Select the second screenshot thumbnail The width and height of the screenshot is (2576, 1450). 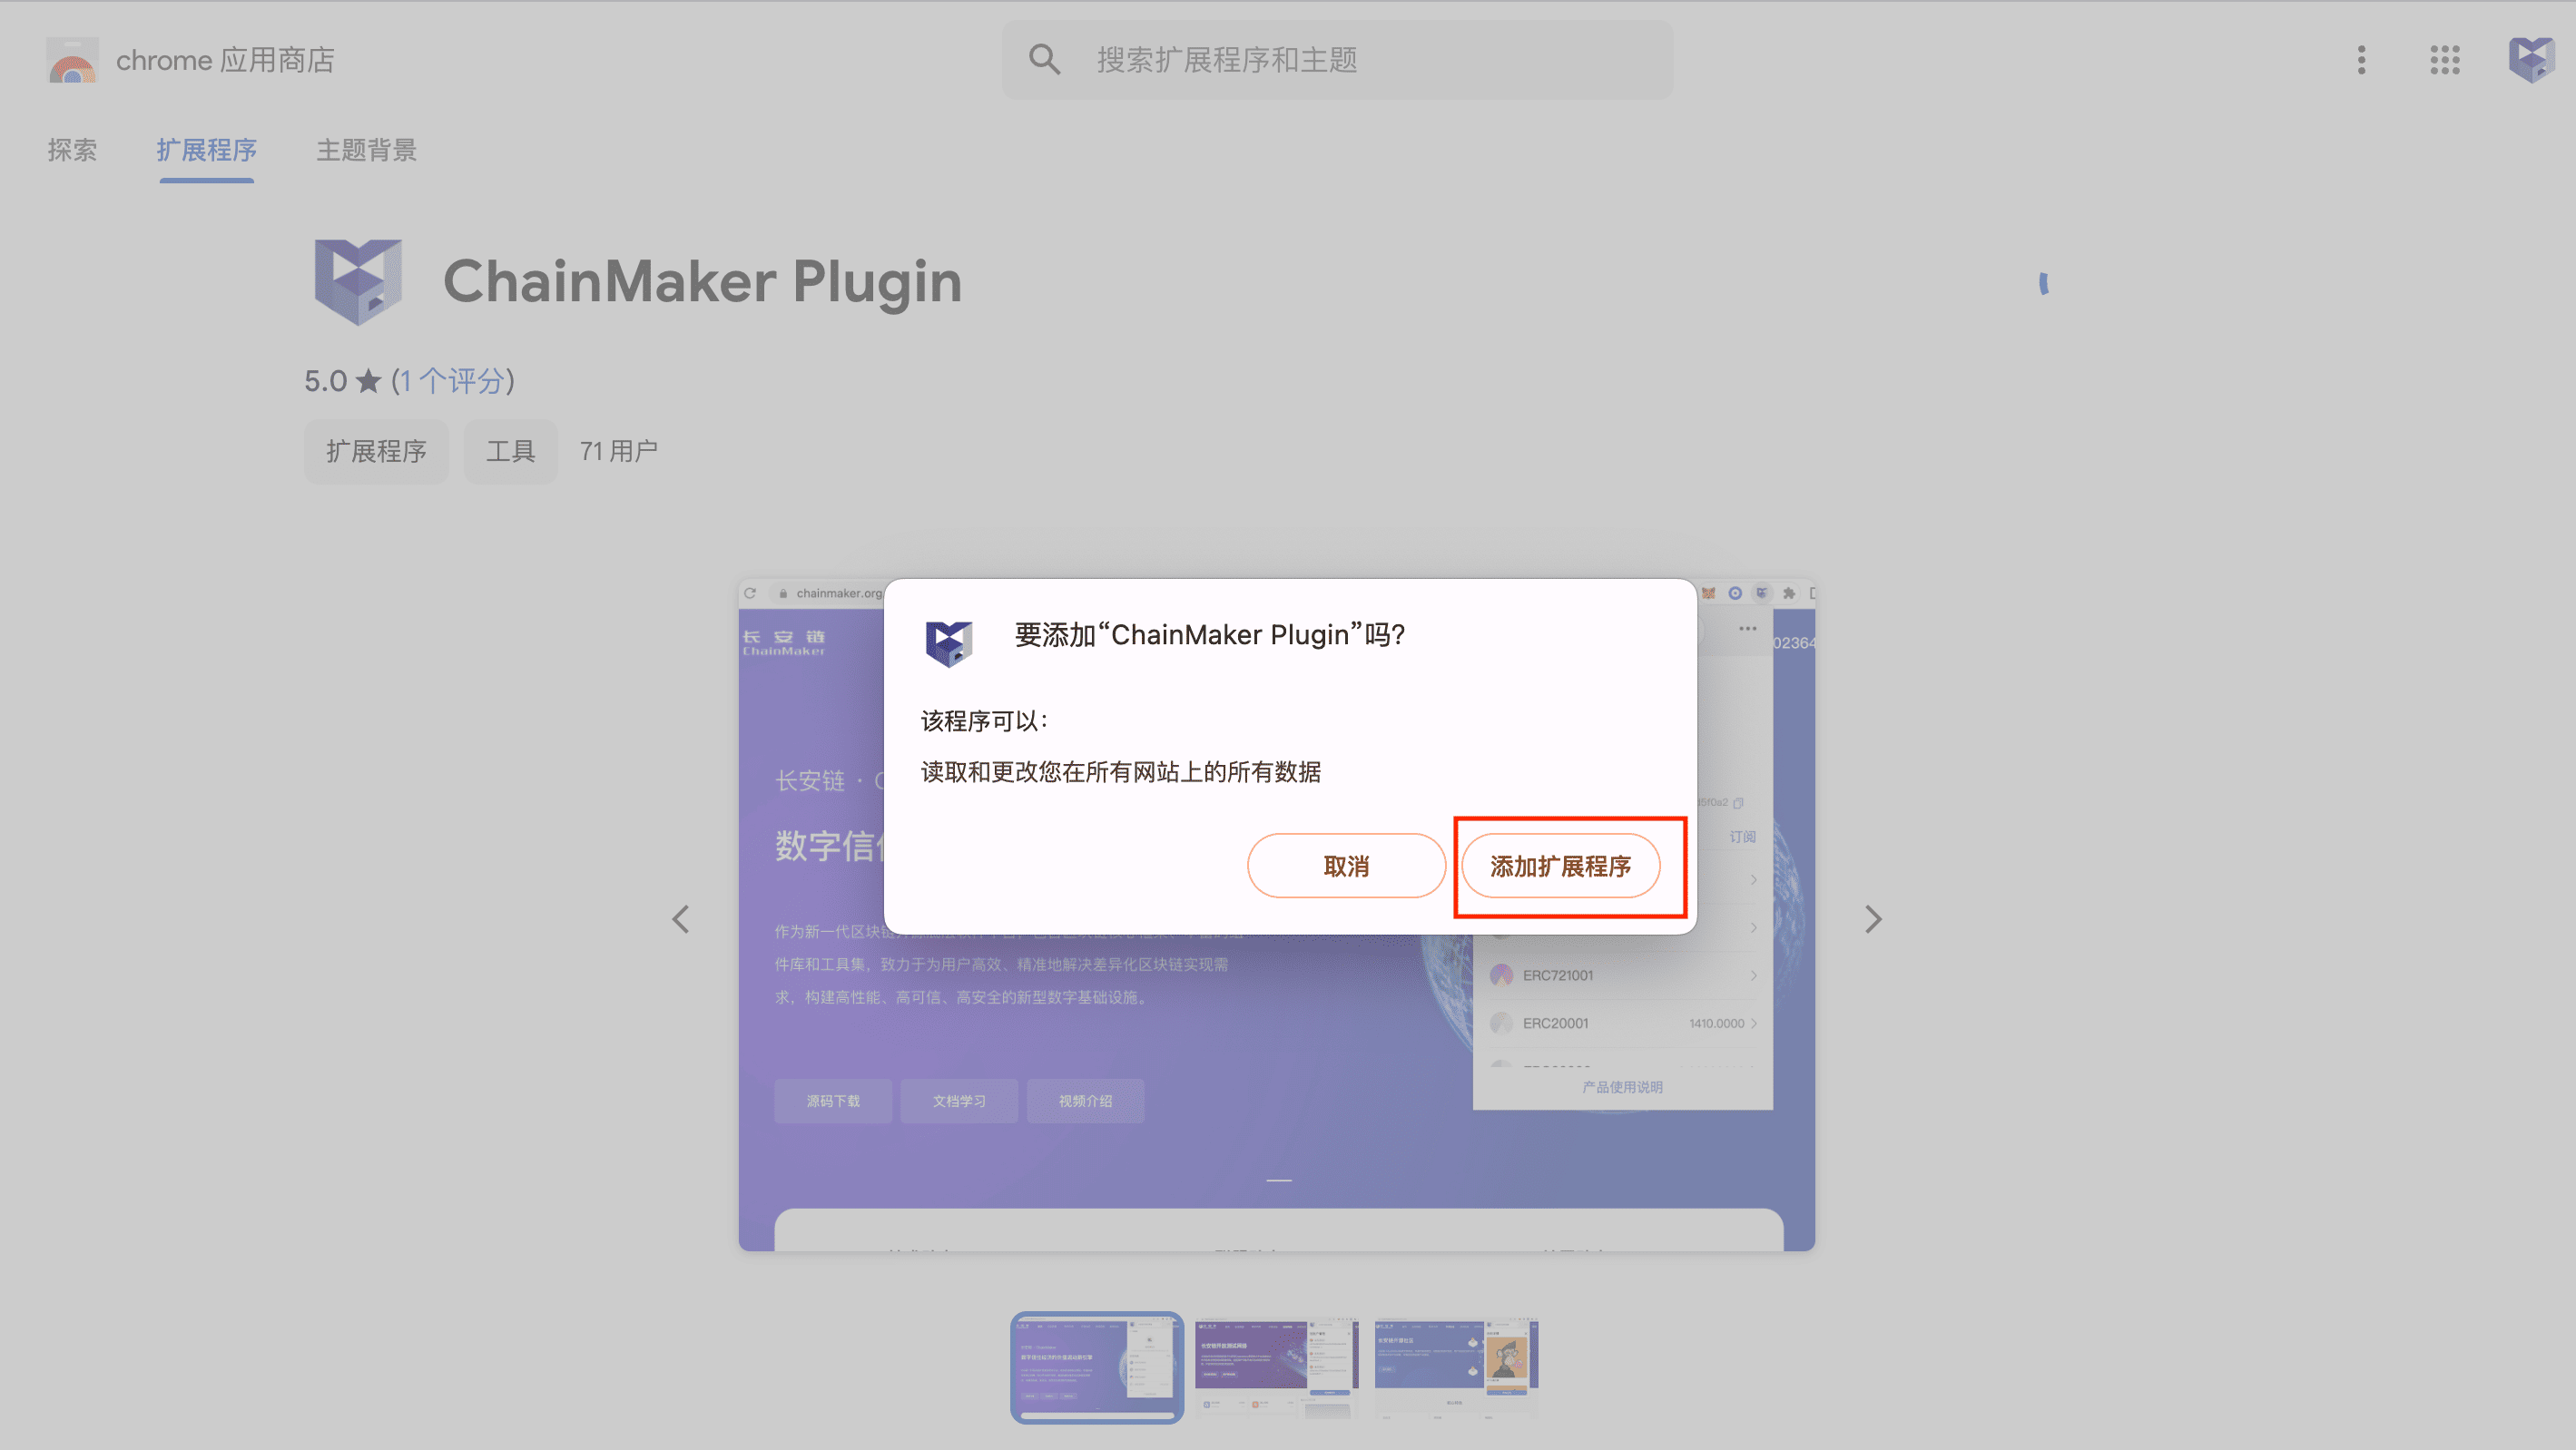[1276, 1367]
